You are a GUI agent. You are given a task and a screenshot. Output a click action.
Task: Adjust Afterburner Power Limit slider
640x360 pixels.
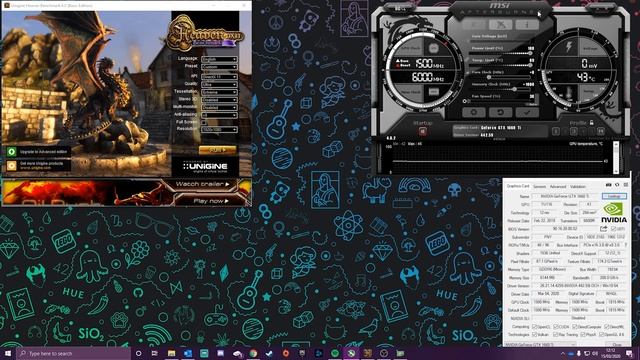502,53
